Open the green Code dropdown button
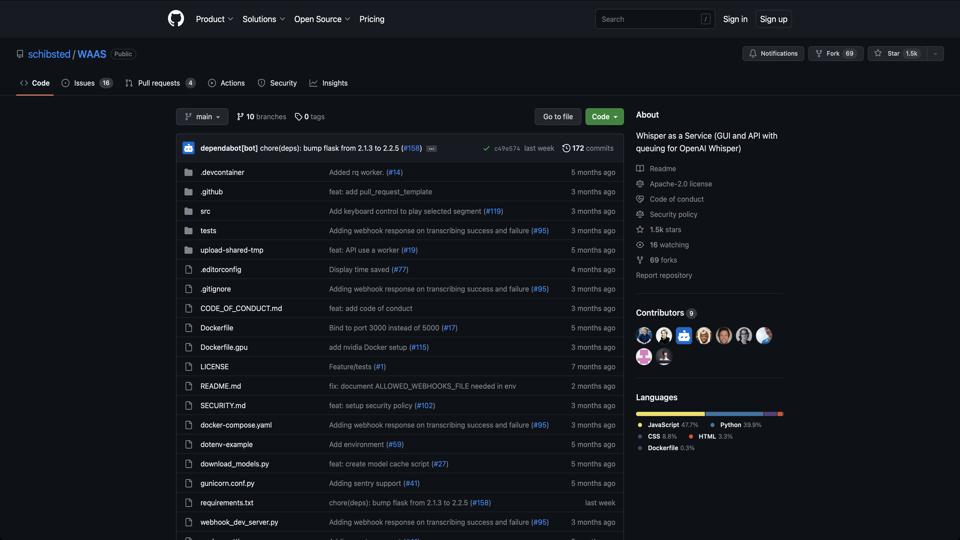Image resolution: width=960 pixels, height=540 pixels. click(x=604, y=117)
